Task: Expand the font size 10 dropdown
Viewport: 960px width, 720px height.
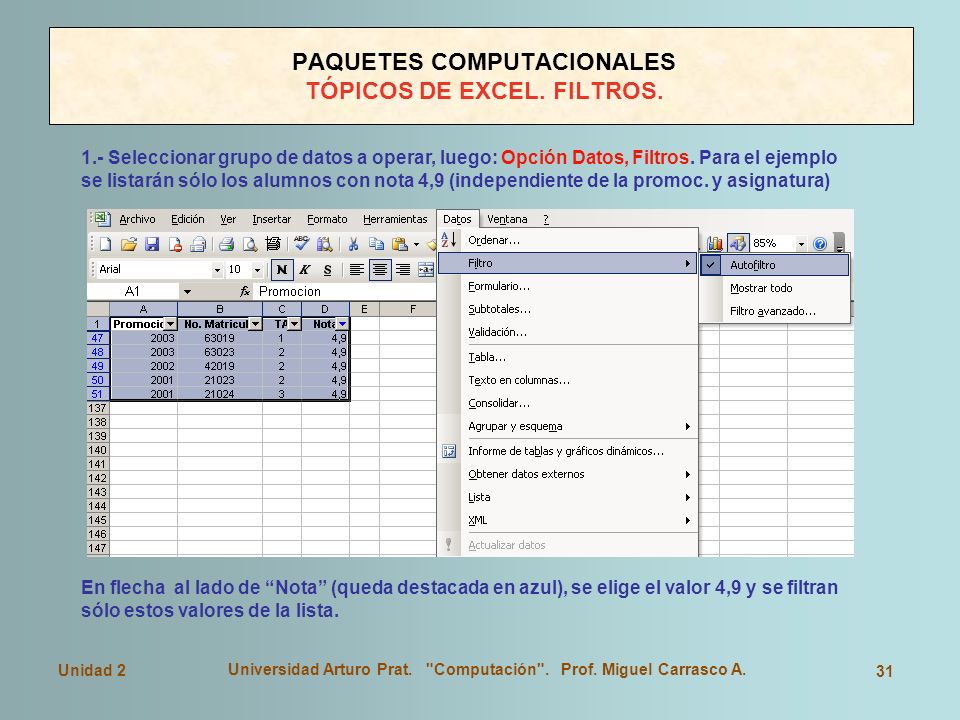Action: 257,269
